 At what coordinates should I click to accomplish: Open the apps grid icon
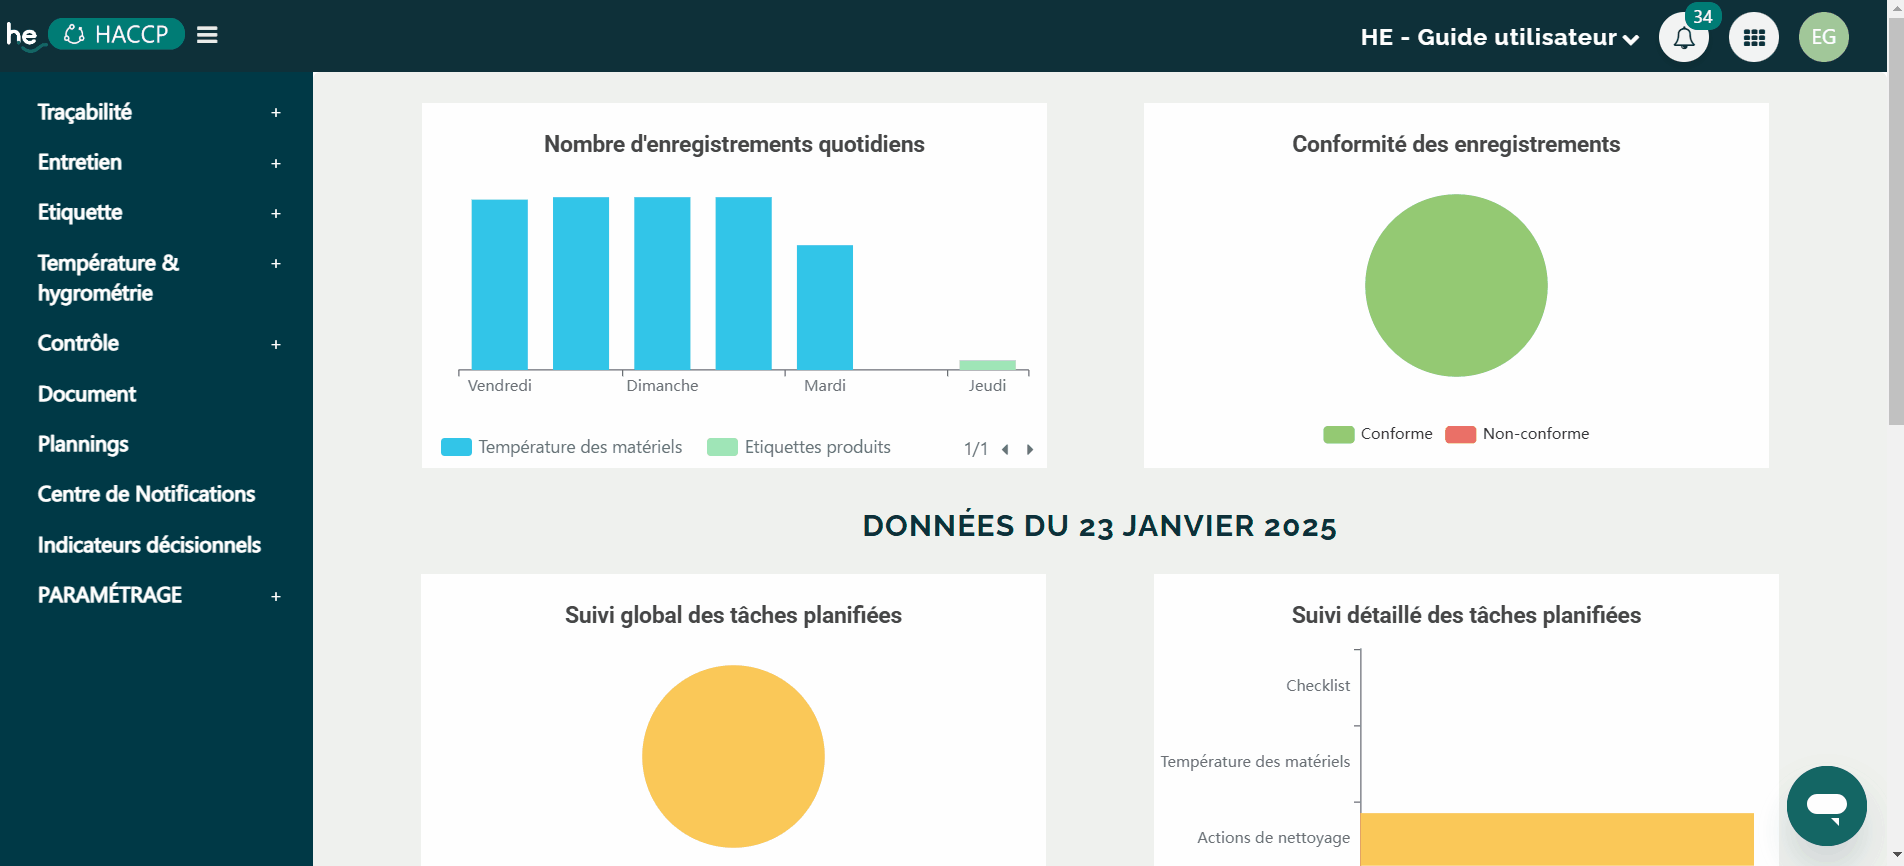click(x=1754, y=38)
